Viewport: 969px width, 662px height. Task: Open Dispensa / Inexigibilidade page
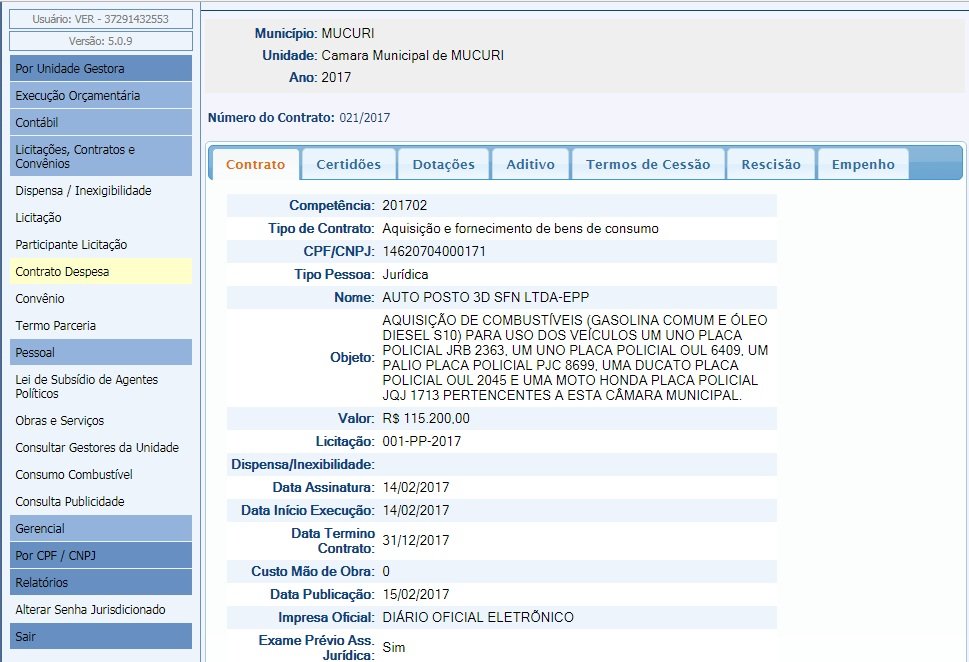point(83,190)
